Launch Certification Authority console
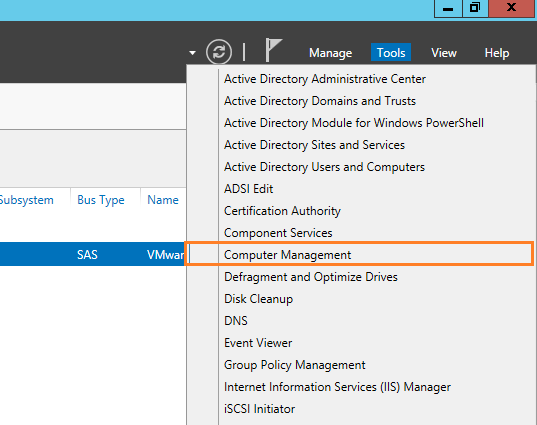 (x=282, y=211)
